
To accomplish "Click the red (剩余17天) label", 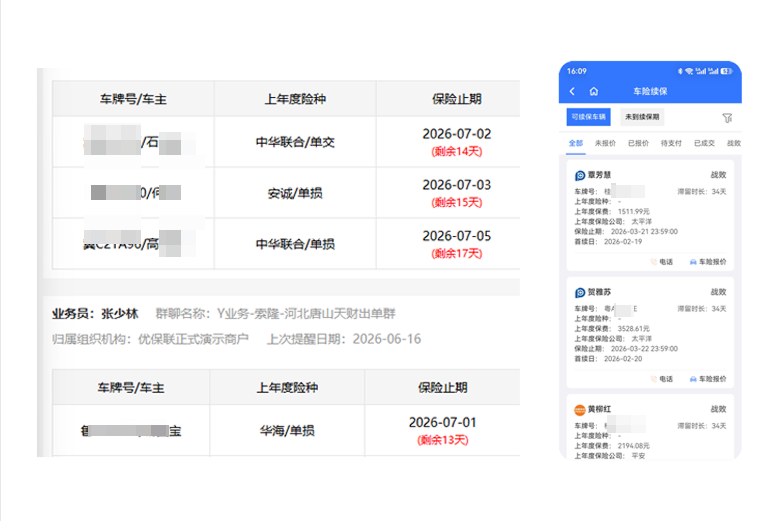I will [457, 254].
